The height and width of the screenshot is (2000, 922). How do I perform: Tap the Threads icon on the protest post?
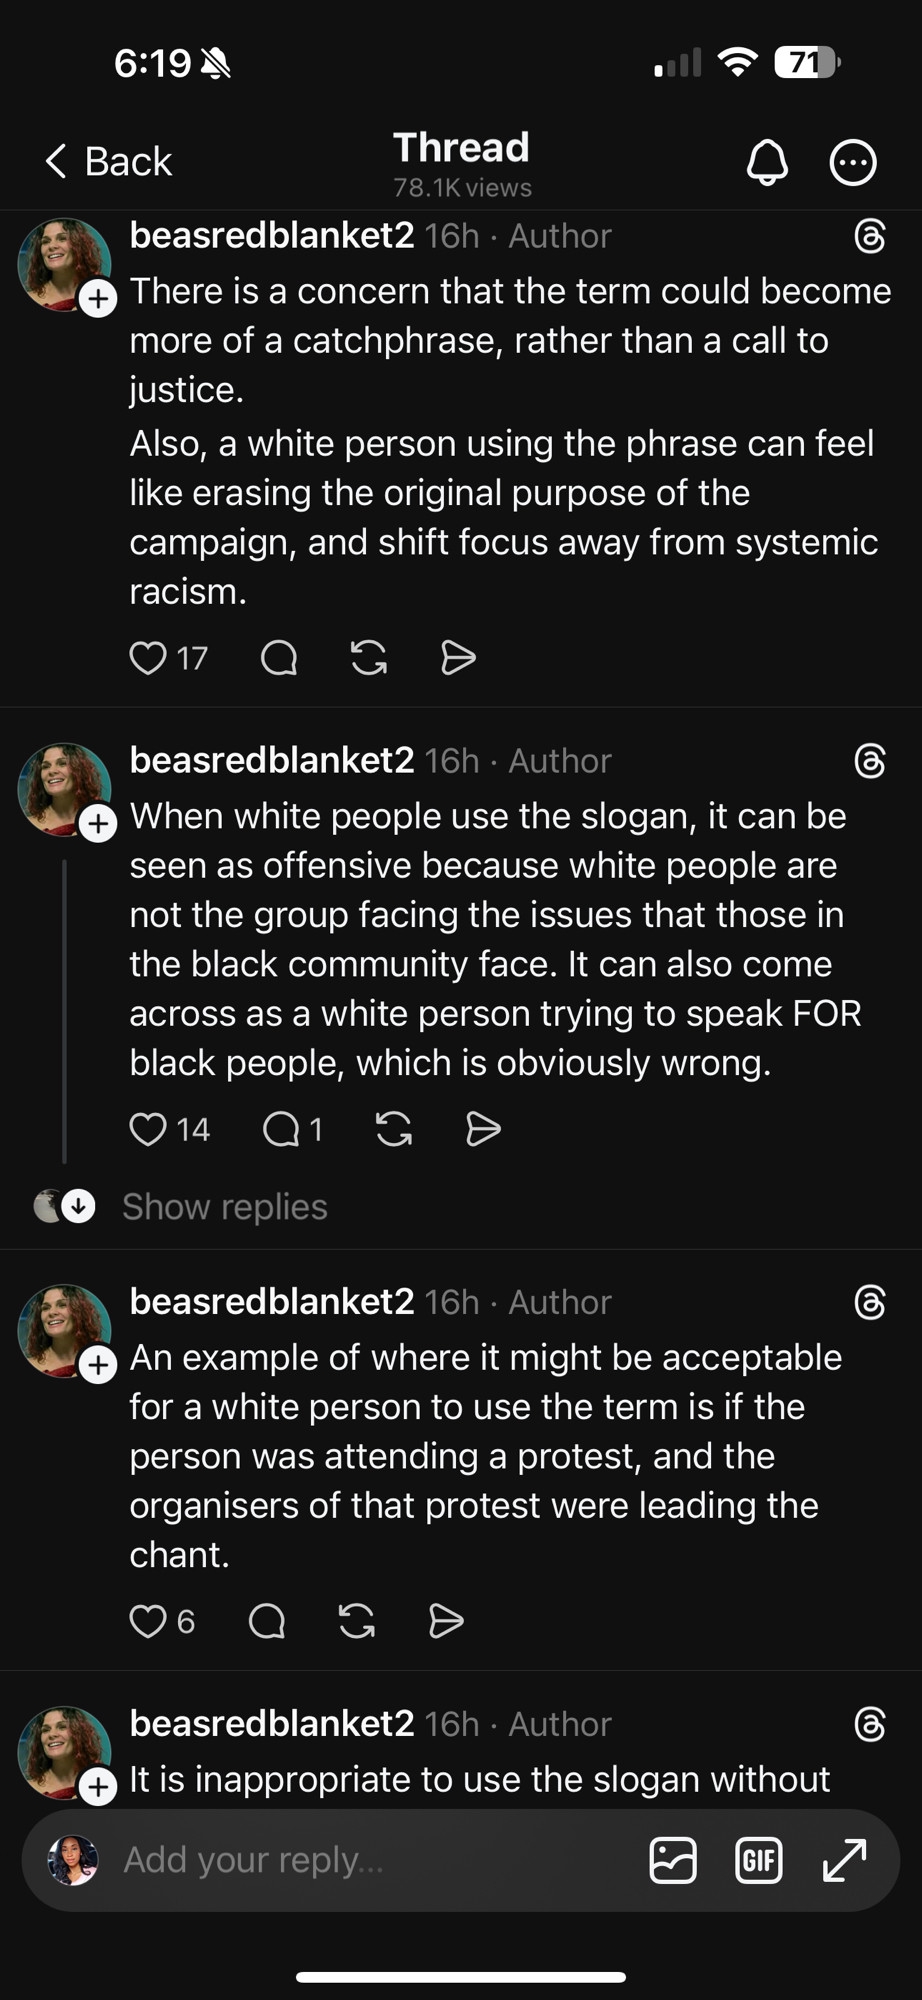870,1303
